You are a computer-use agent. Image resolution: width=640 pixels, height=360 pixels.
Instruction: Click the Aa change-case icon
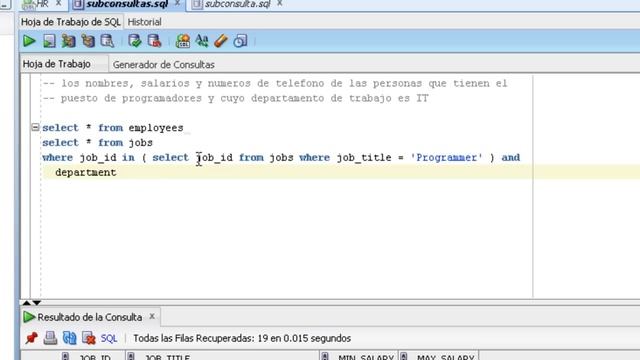(202, 41)
